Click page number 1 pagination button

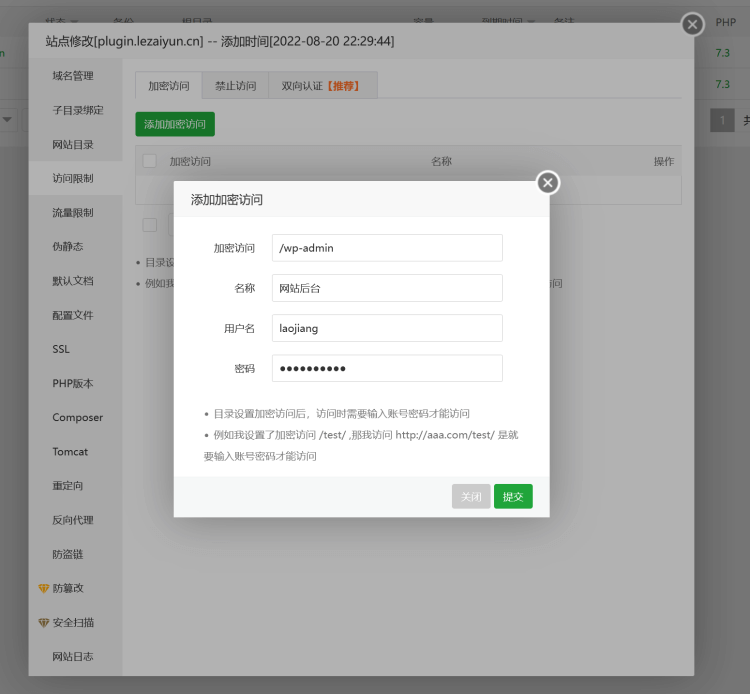pos(722,120)
